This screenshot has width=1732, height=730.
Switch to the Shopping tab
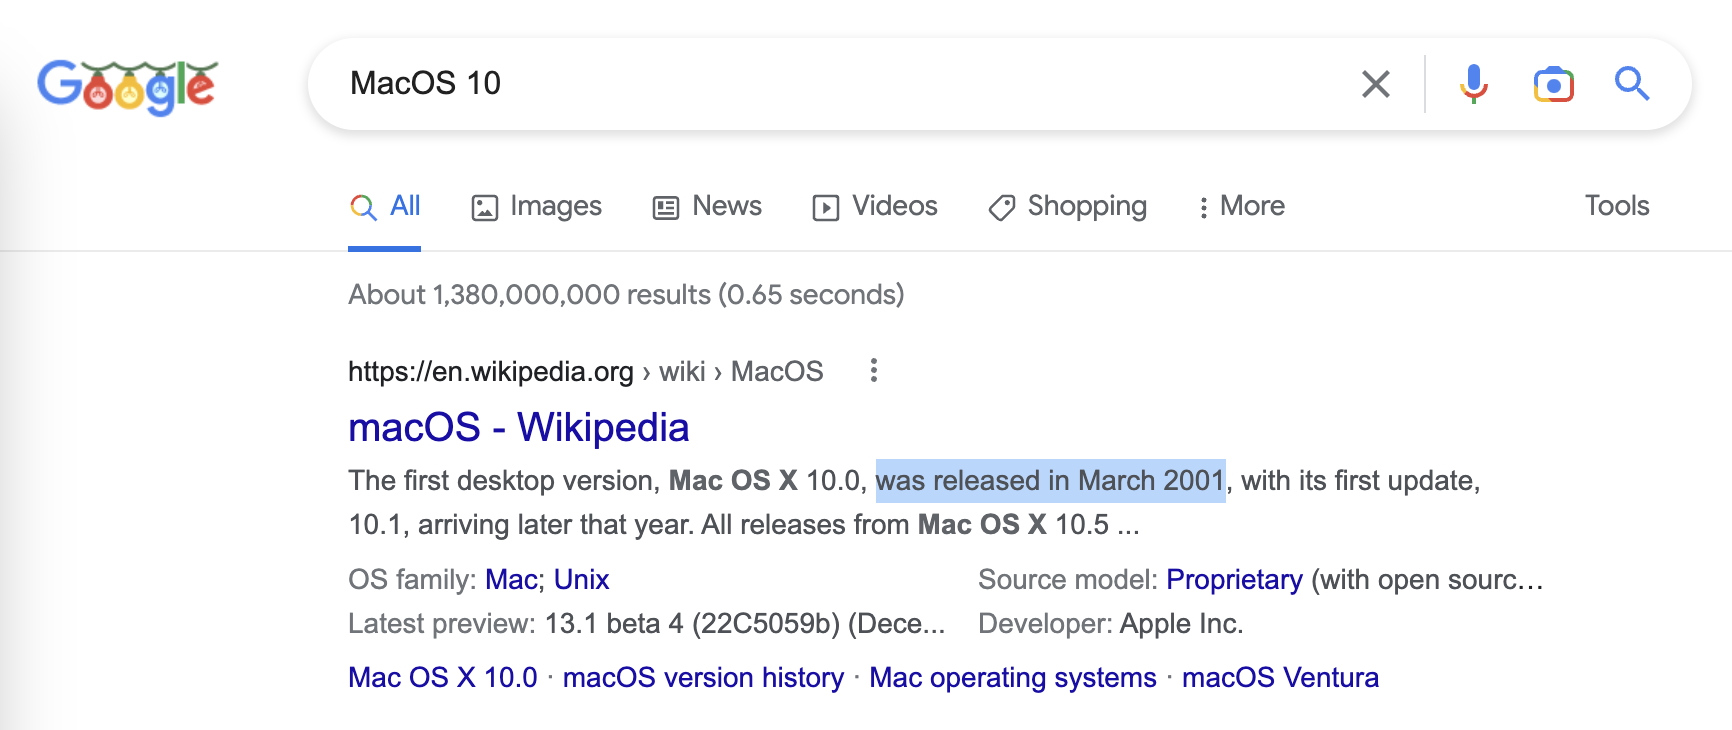coord(1067,207)
